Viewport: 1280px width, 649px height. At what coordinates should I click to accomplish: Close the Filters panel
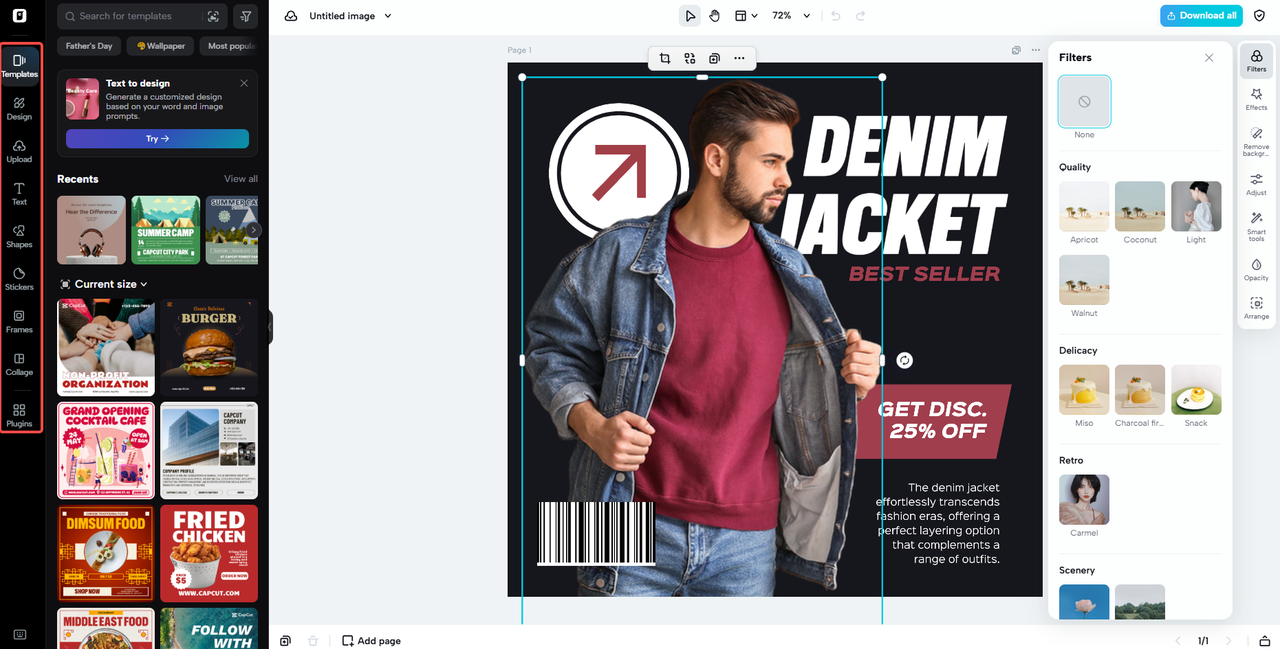(1209, 58)
